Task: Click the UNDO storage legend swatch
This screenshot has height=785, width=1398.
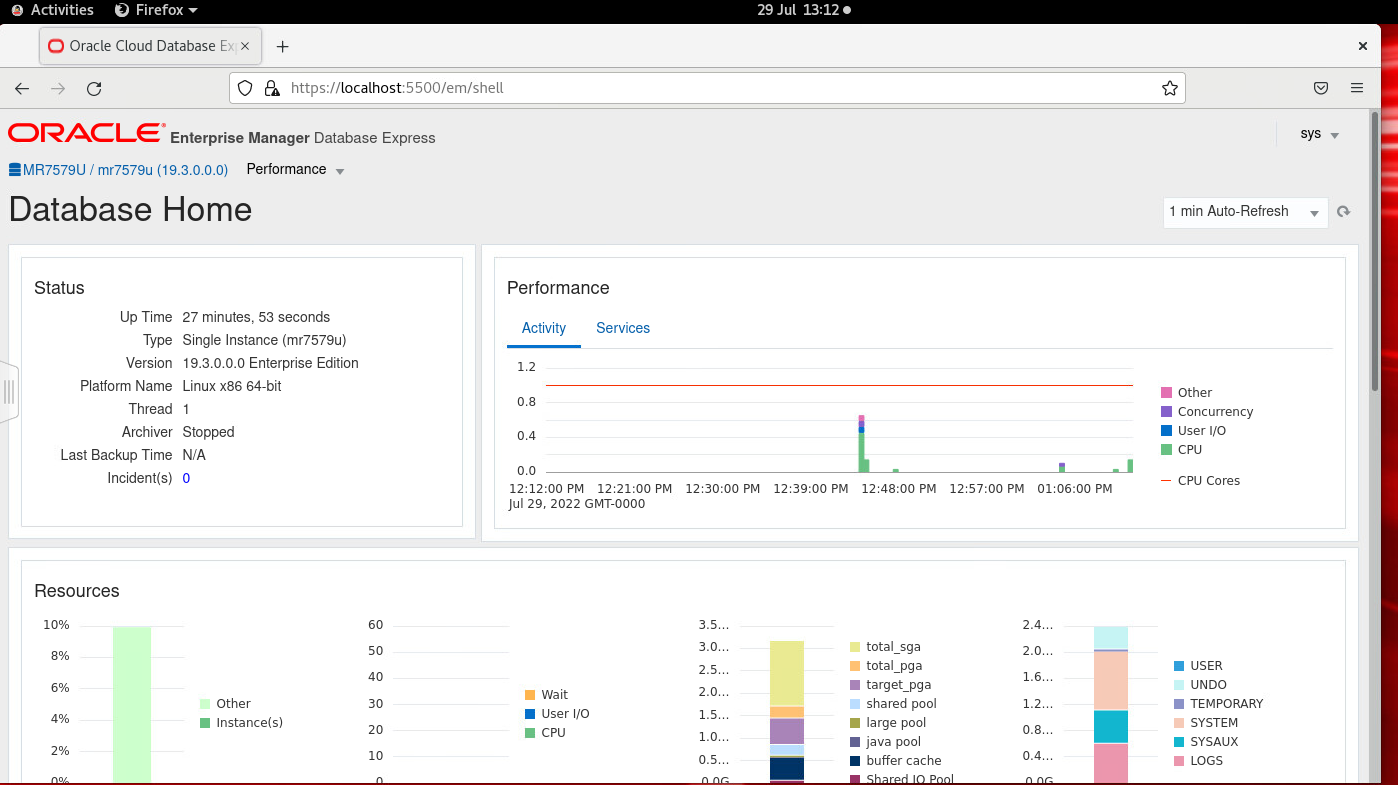Action: tap(1179, 685)
